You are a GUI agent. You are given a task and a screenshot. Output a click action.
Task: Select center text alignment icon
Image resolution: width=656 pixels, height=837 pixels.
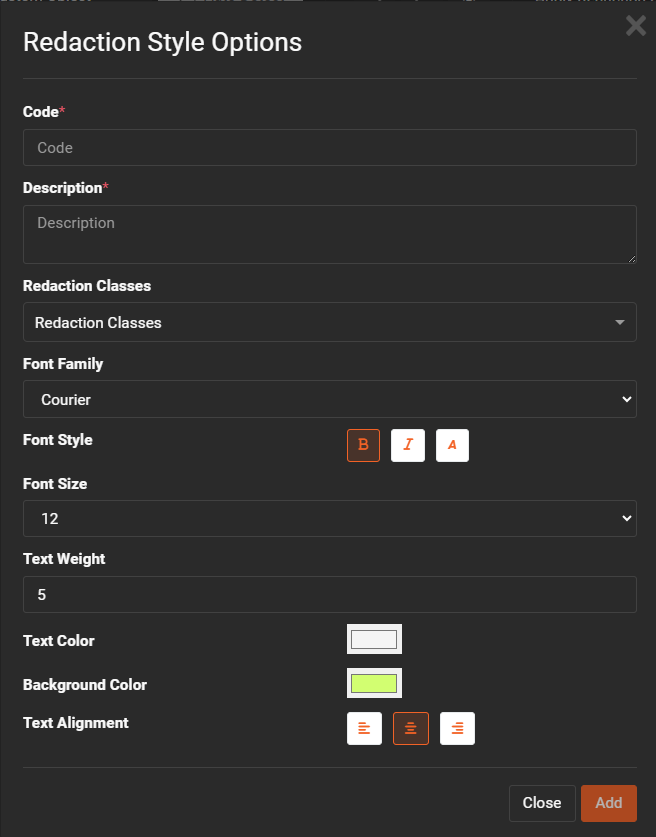coord(410,729)
